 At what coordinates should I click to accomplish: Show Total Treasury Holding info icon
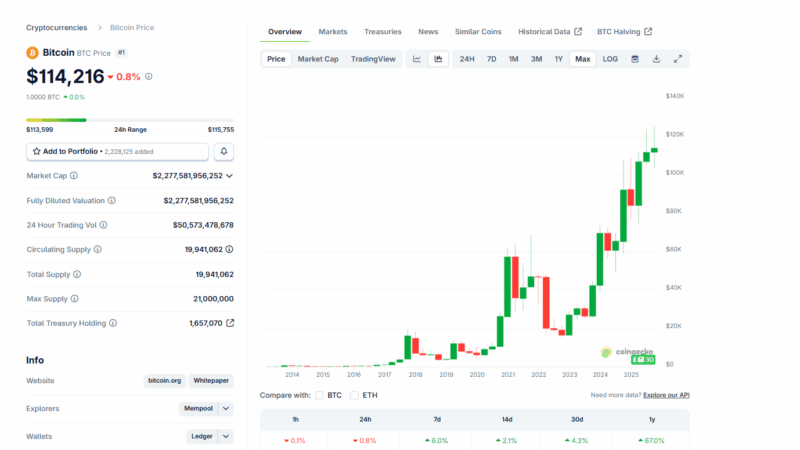coord(113,323)
